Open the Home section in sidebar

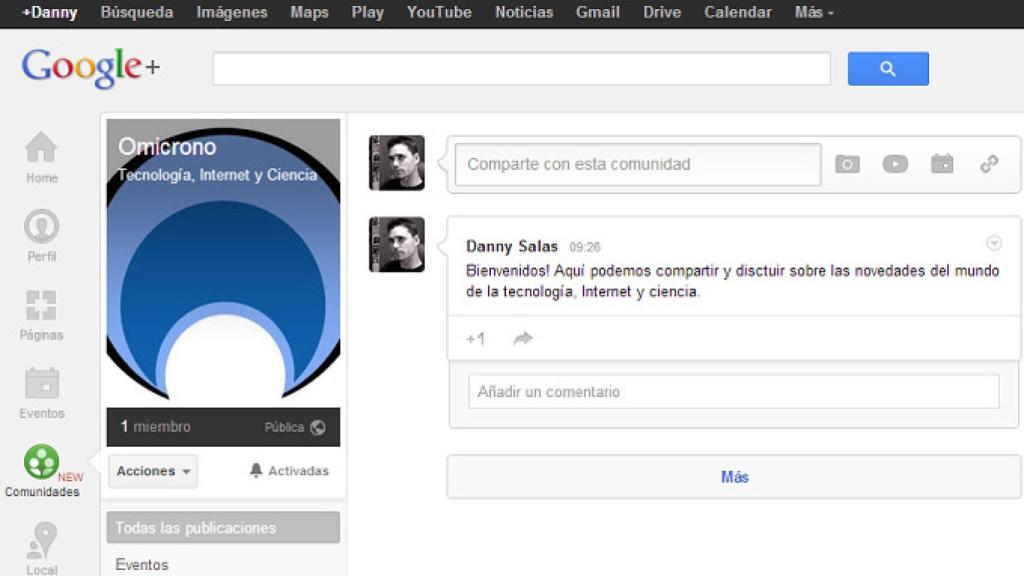(40, 155)
